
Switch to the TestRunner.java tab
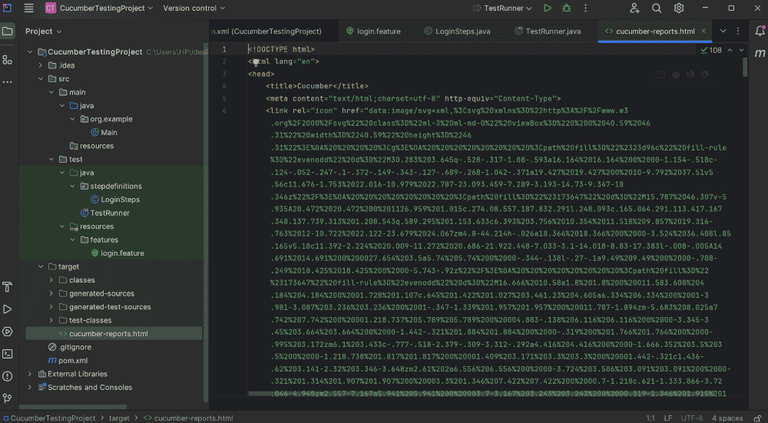[x=548, y=31]
